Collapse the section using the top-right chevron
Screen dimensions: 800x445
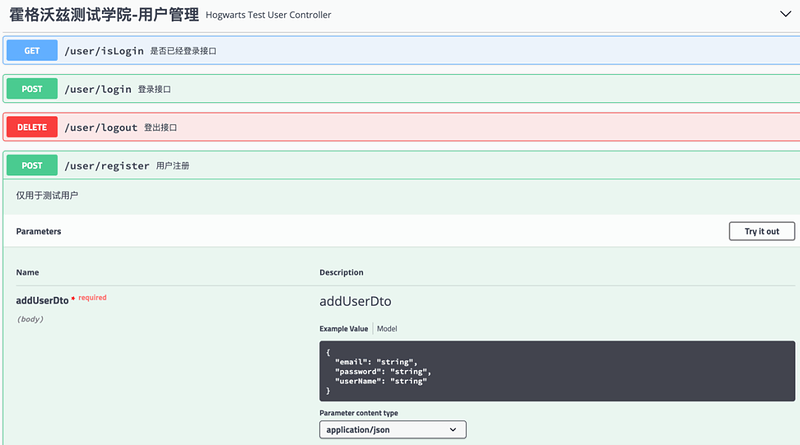[x=785, y=14]
